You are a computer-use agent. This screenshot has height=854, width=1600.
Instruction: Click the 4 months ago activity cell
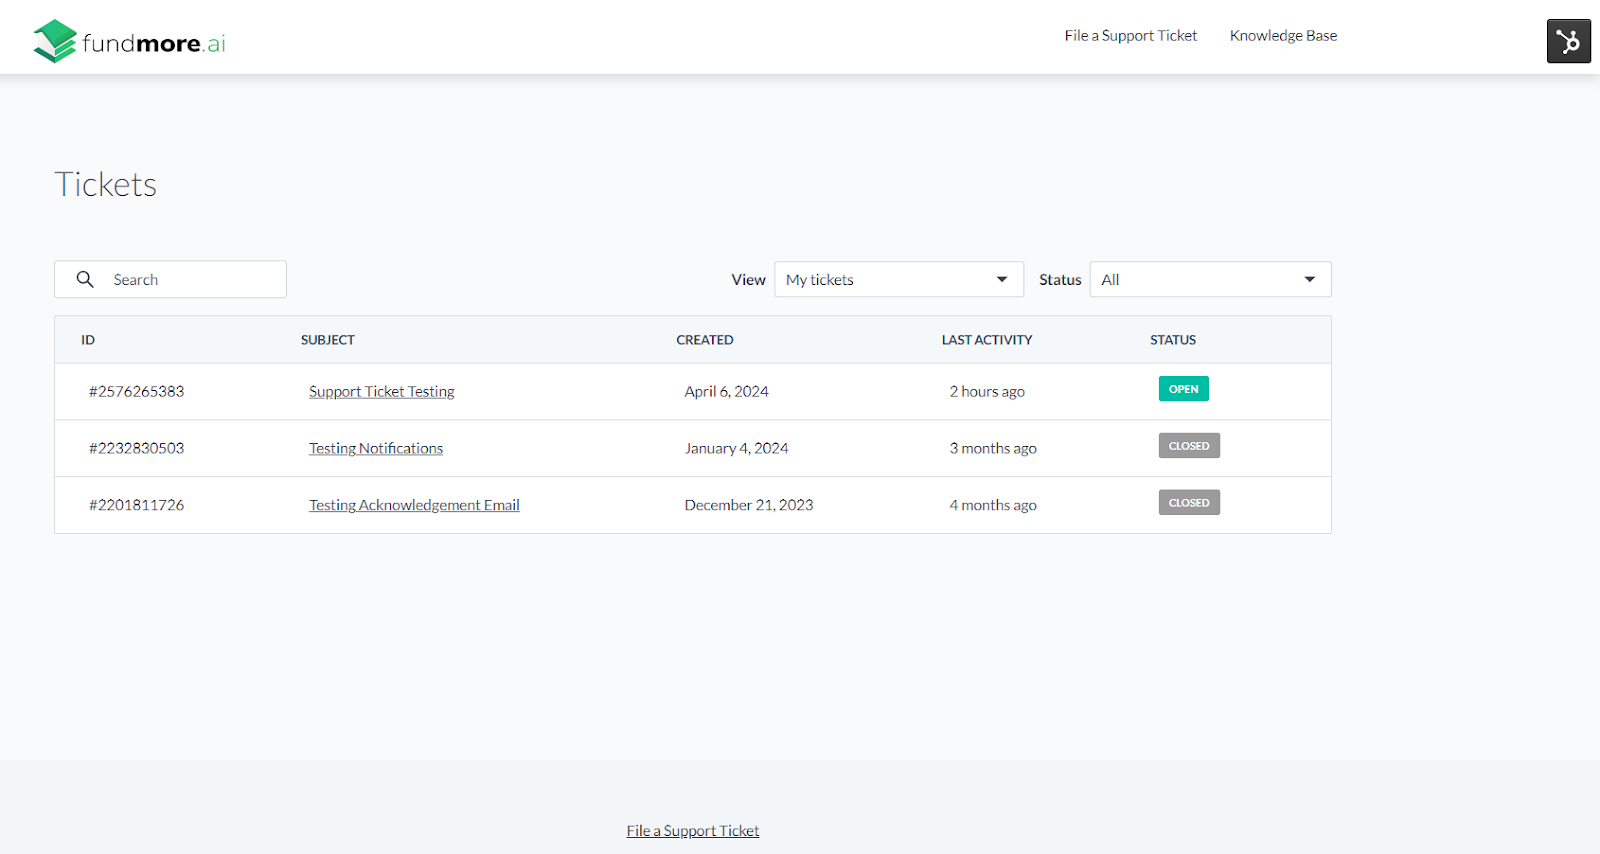point(993,506)
